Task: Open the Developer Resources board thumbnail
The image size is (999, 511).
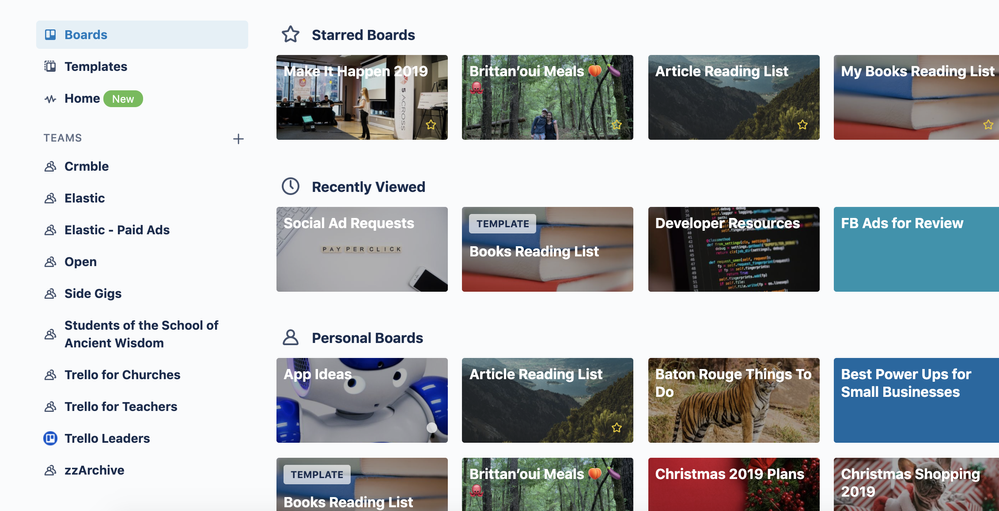Action: 734,249
